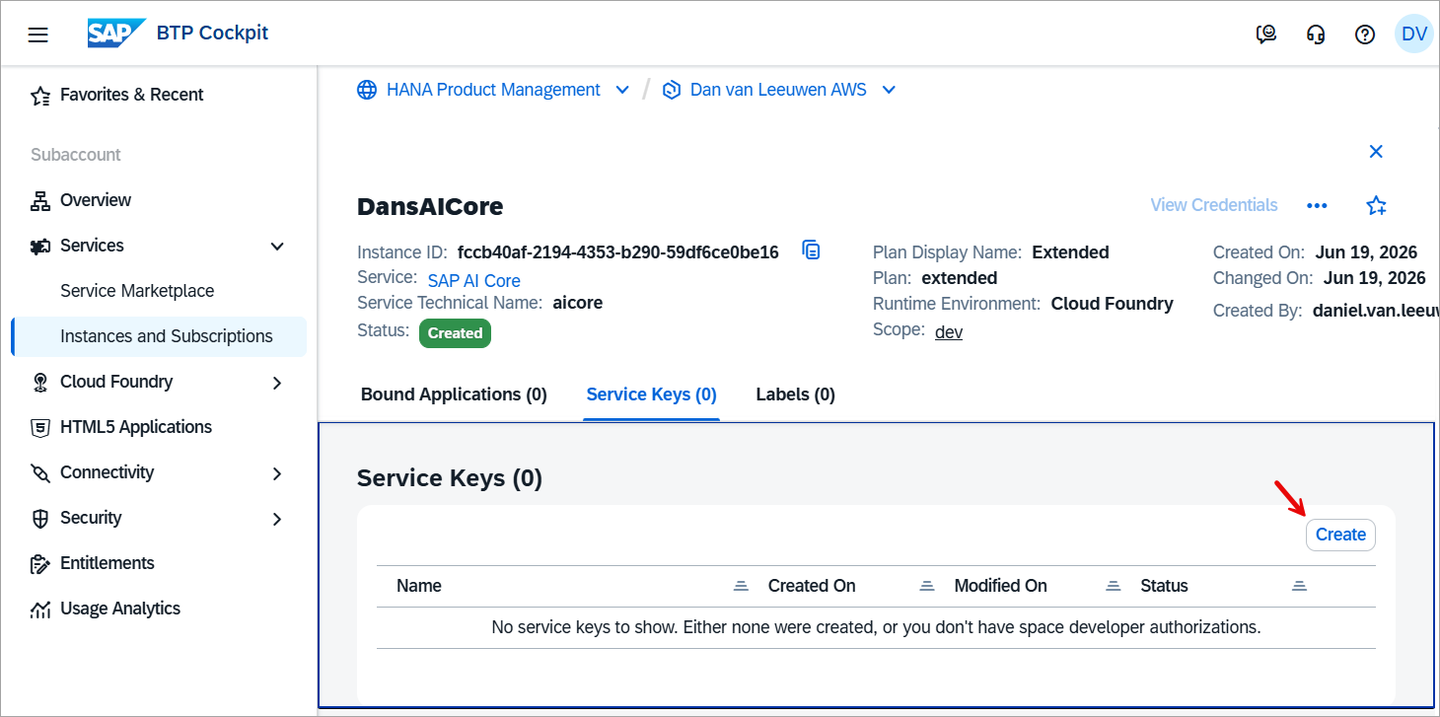Open Created On column menu icon
1440x717 pixels.
tap(927, 586)
